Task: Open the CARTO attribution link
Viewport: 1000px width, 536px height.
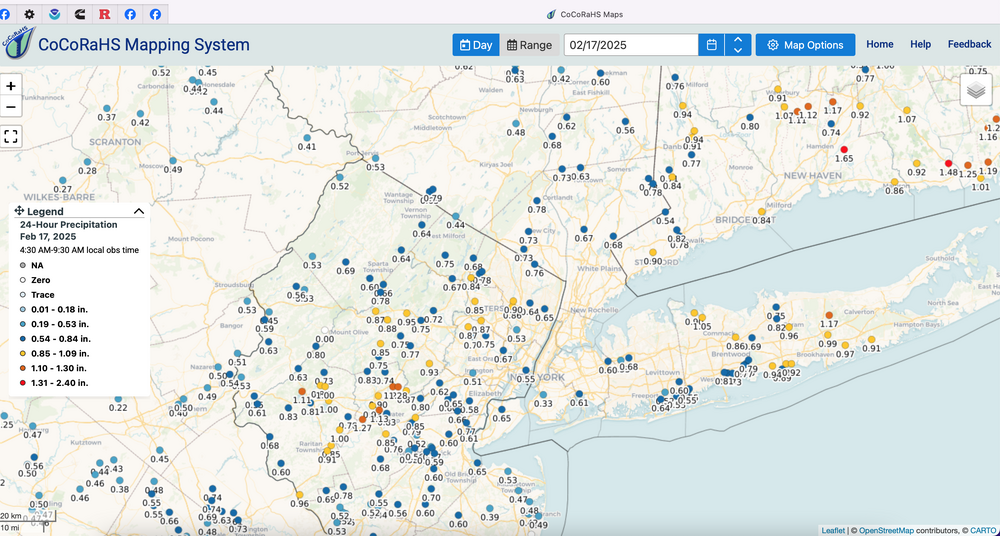Action: point(982,530)
